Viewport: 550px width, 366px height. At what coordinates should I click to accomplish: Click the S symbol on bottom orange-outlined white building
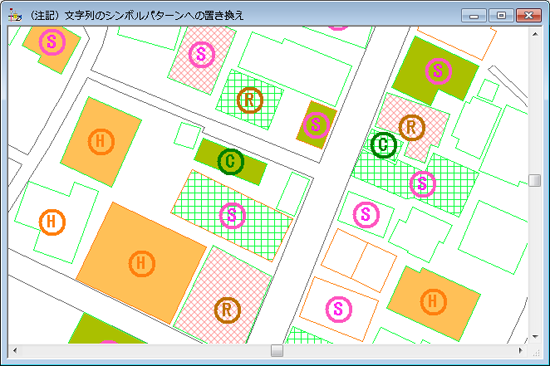(338, 309)
